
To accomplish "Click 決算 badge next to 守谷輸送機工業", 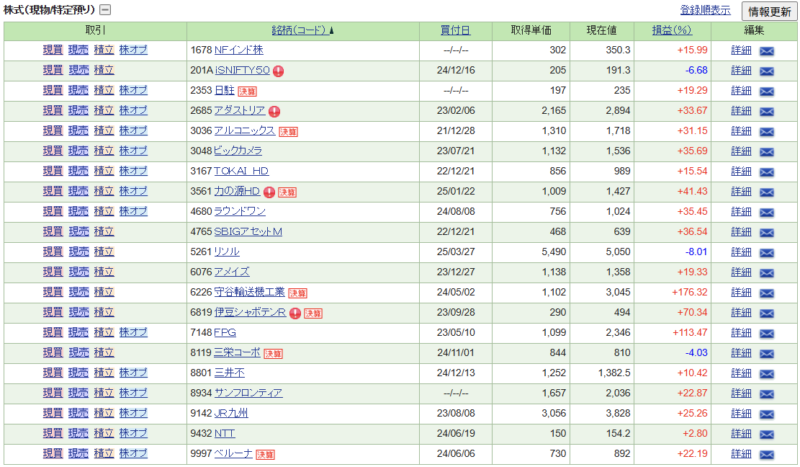I will pyautogui.click(x=297, y=293).
